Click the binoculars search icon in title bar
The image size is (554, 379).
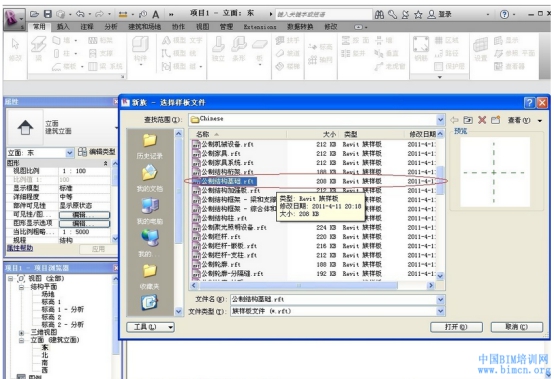(379, 14)
